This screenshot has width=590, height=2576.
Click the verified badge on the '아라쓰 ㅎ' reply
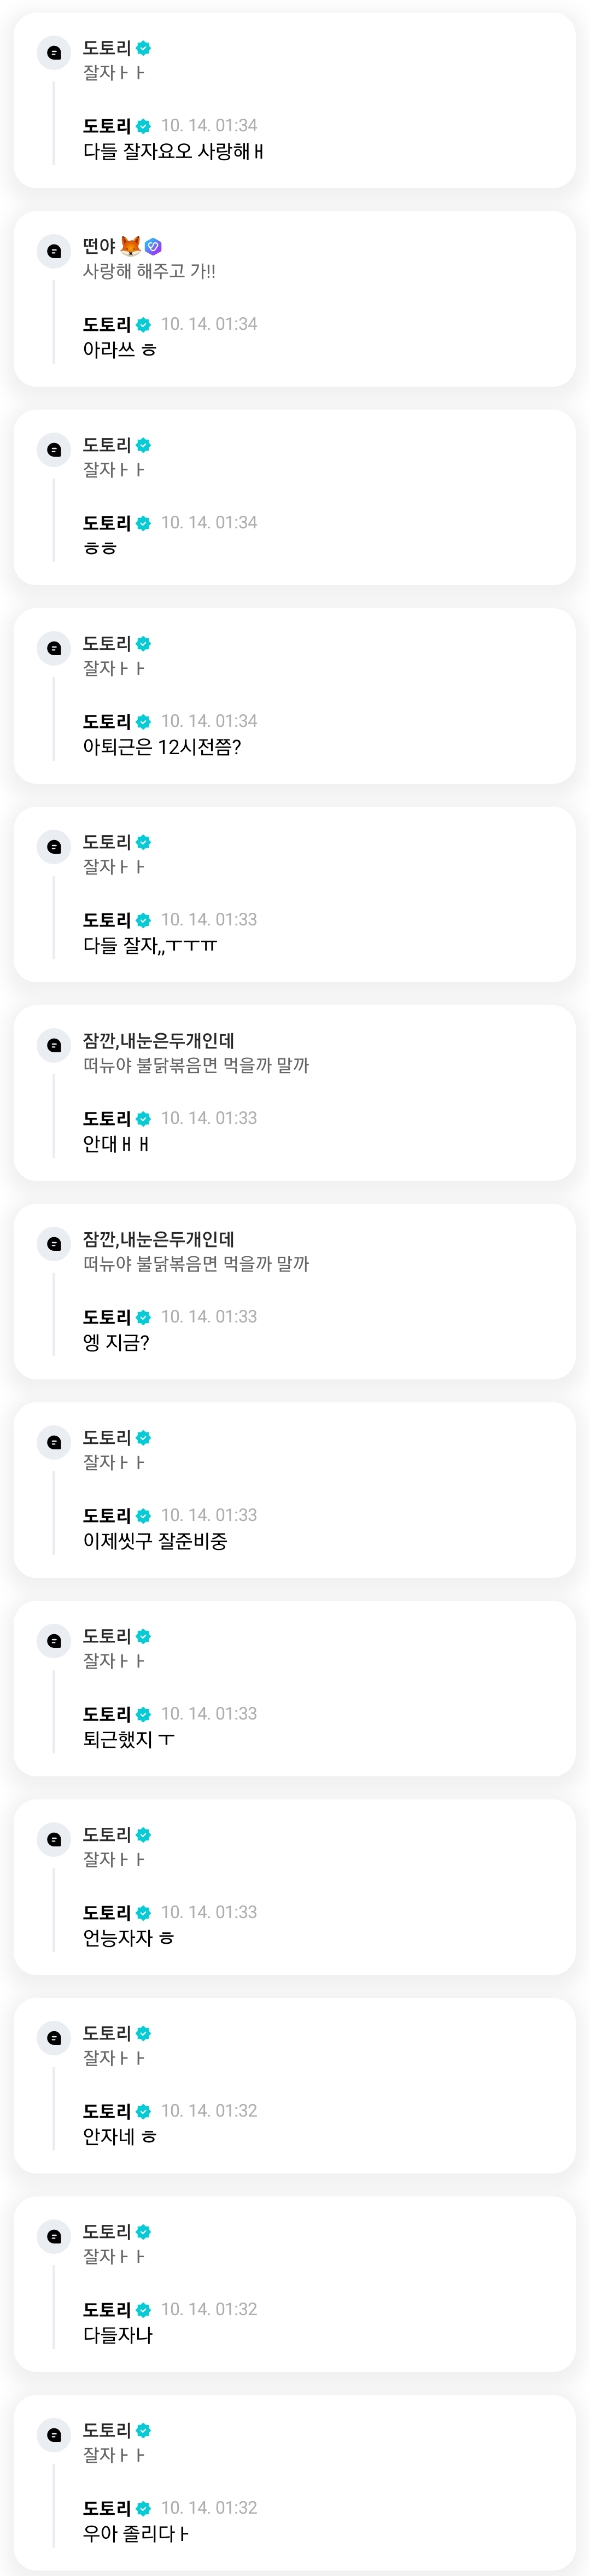point(143,325)
